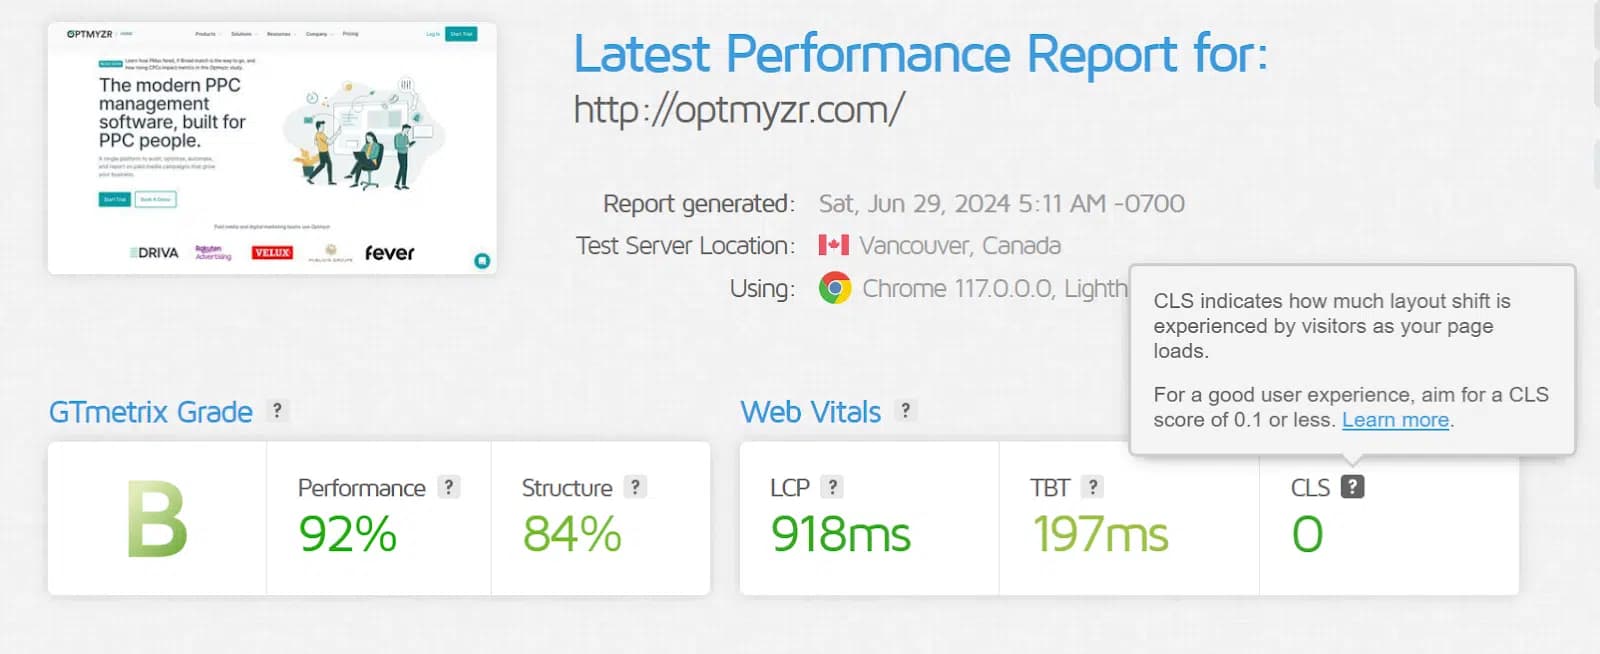This screenshot has width=1600, height=654.
Task: Open the optmyzr.com URL text
Action: [x=740, y=109]
